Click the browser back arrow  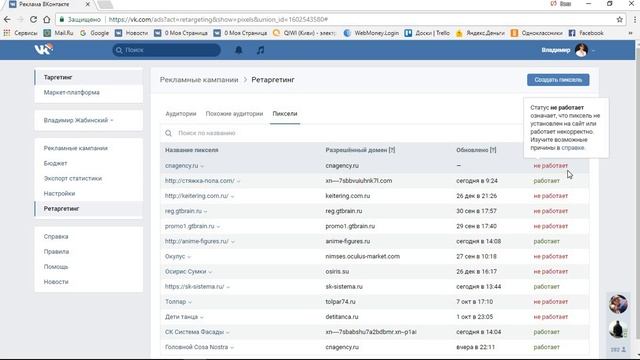click(x=7, y=20)
